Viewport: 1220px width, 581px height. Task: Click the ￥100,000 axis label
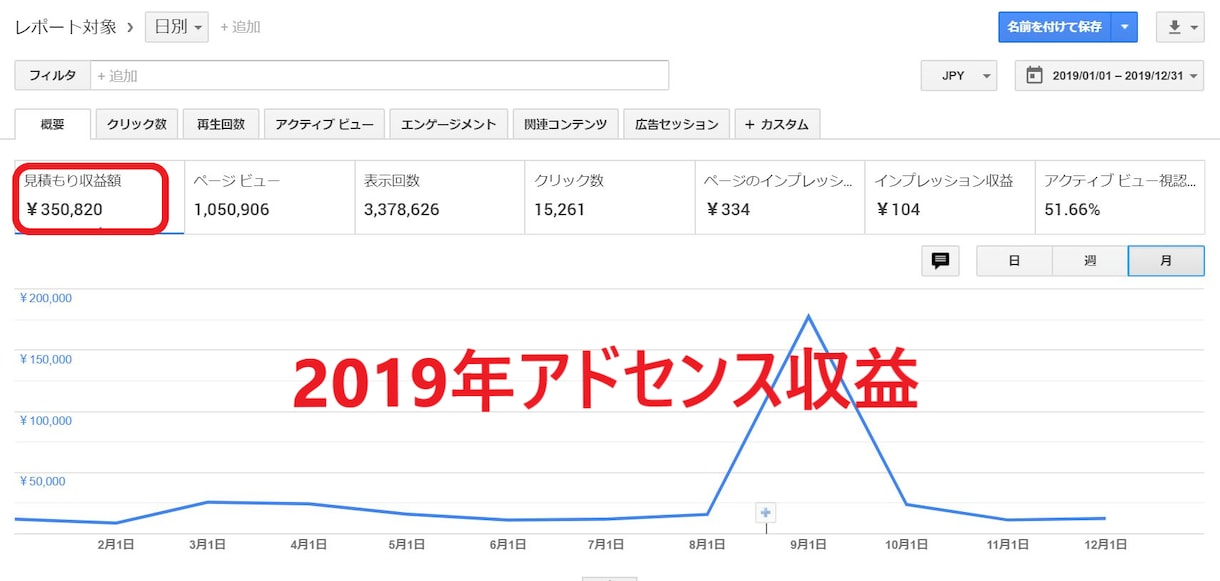point(46,420)
